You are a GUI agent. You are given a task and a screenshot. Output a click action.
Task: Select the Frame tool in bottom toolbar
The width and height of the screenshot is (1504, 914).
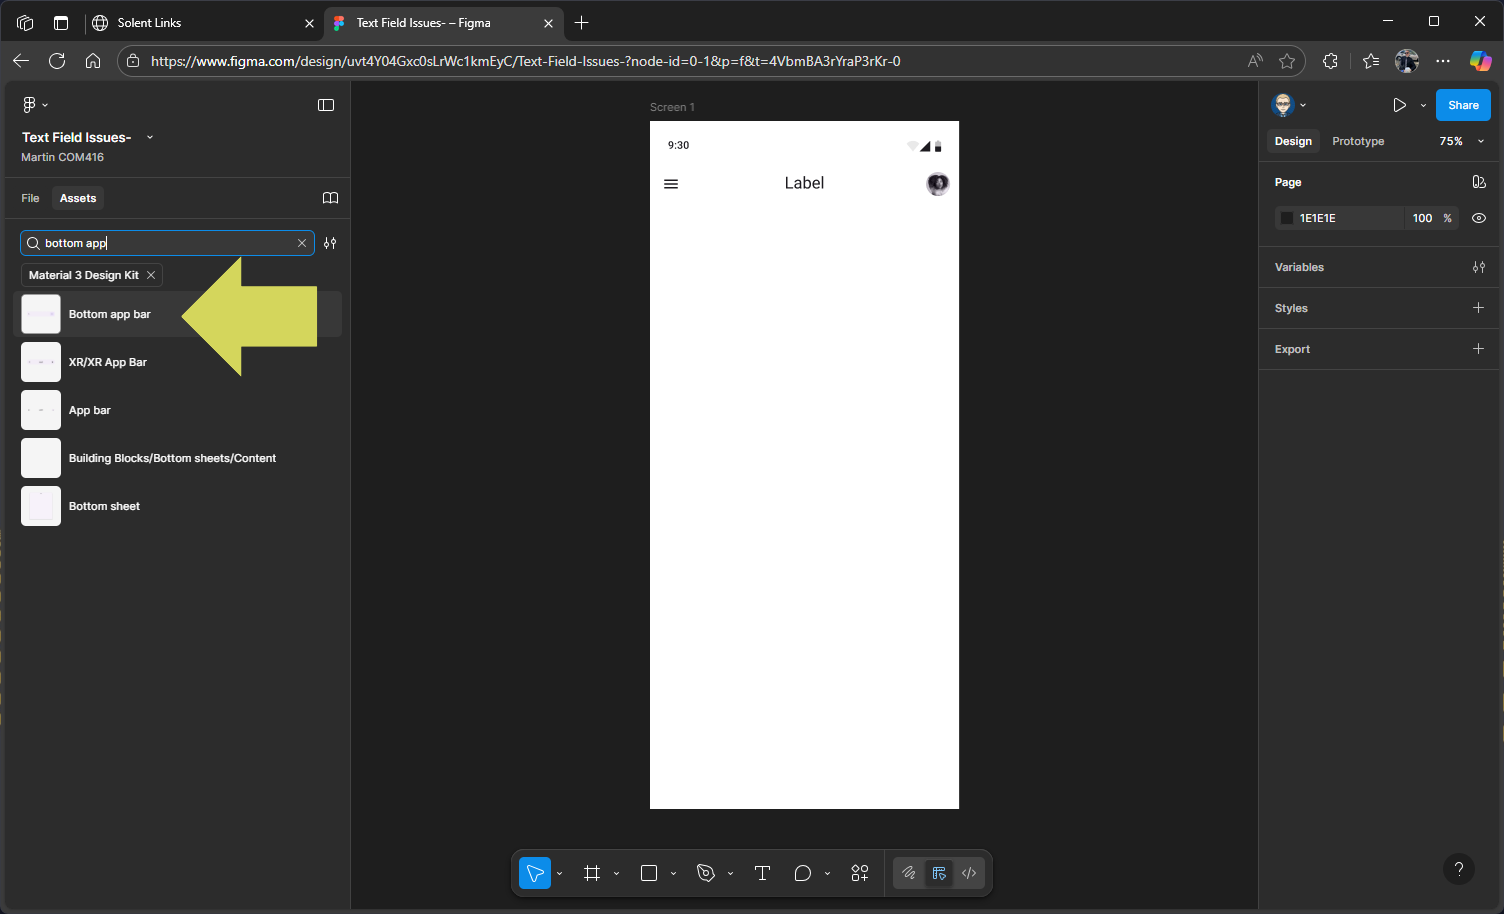pyautogui.click(x=592, y=873)
